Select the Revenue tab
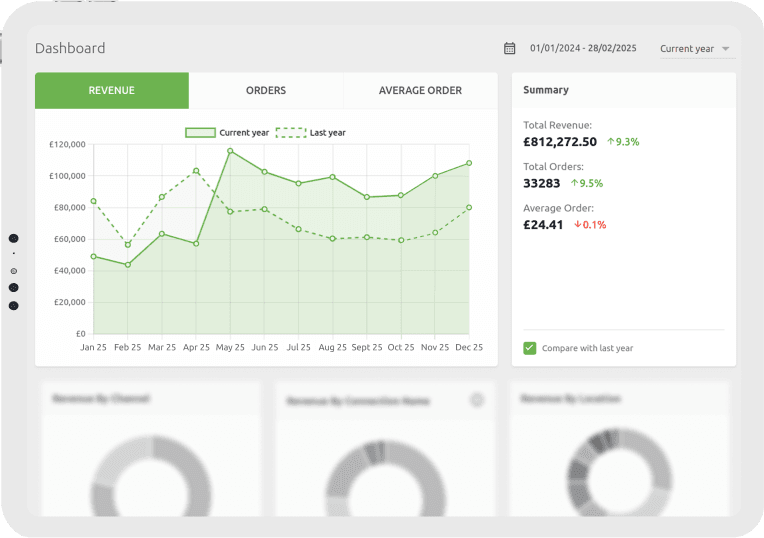 [112, 90]
